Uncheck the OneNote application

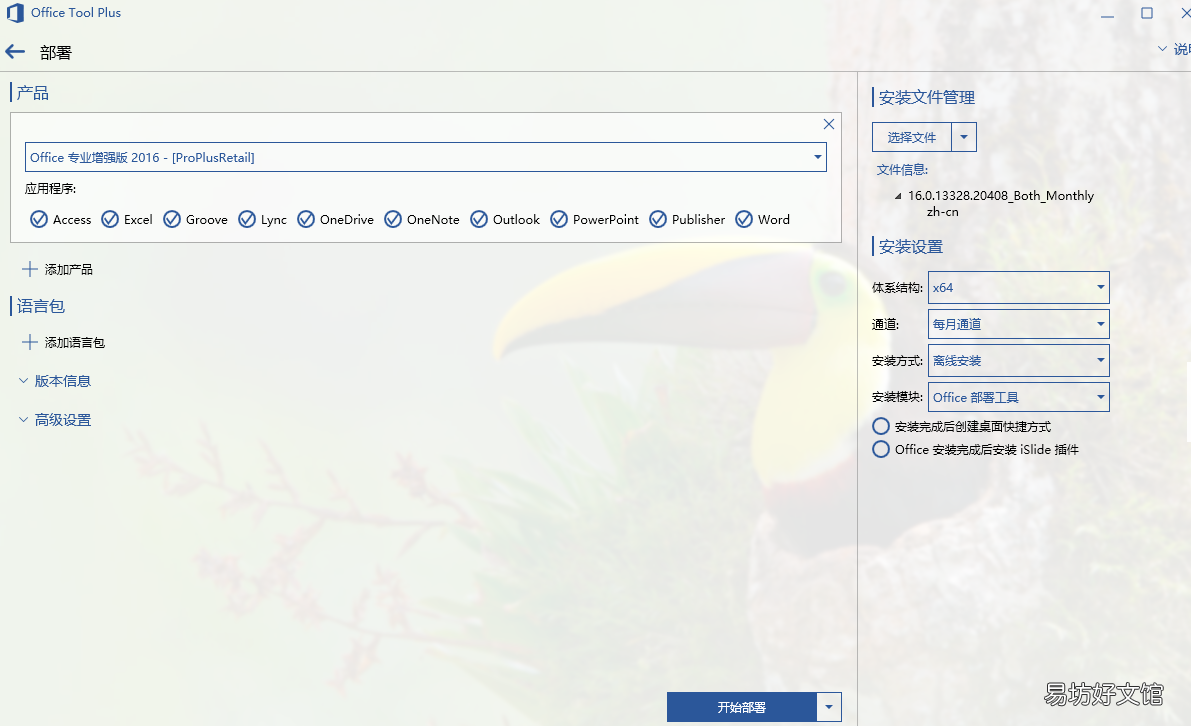[x=393, y=219]
